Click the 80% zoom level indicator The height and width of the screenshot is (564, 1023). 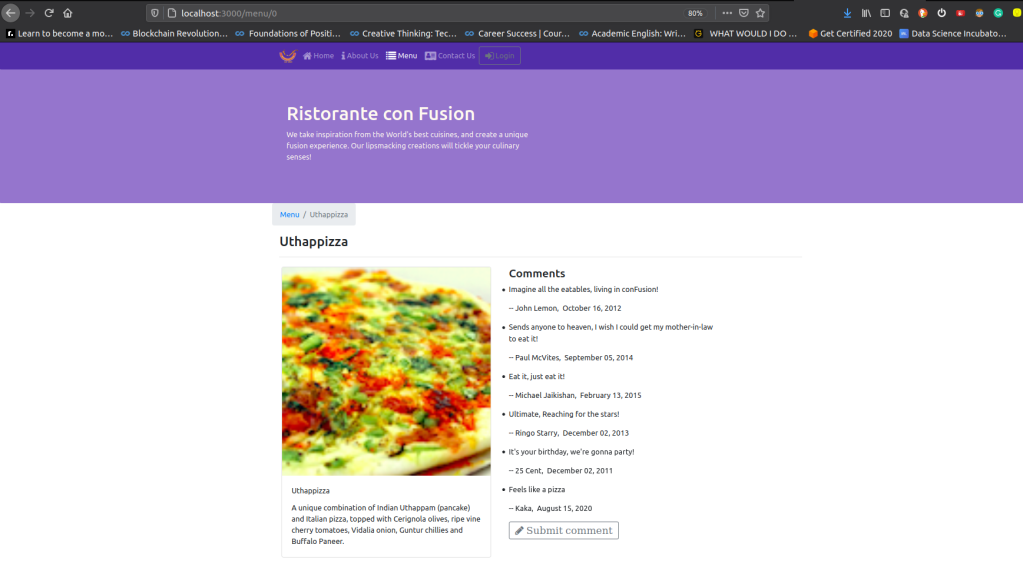coord(695,13)
